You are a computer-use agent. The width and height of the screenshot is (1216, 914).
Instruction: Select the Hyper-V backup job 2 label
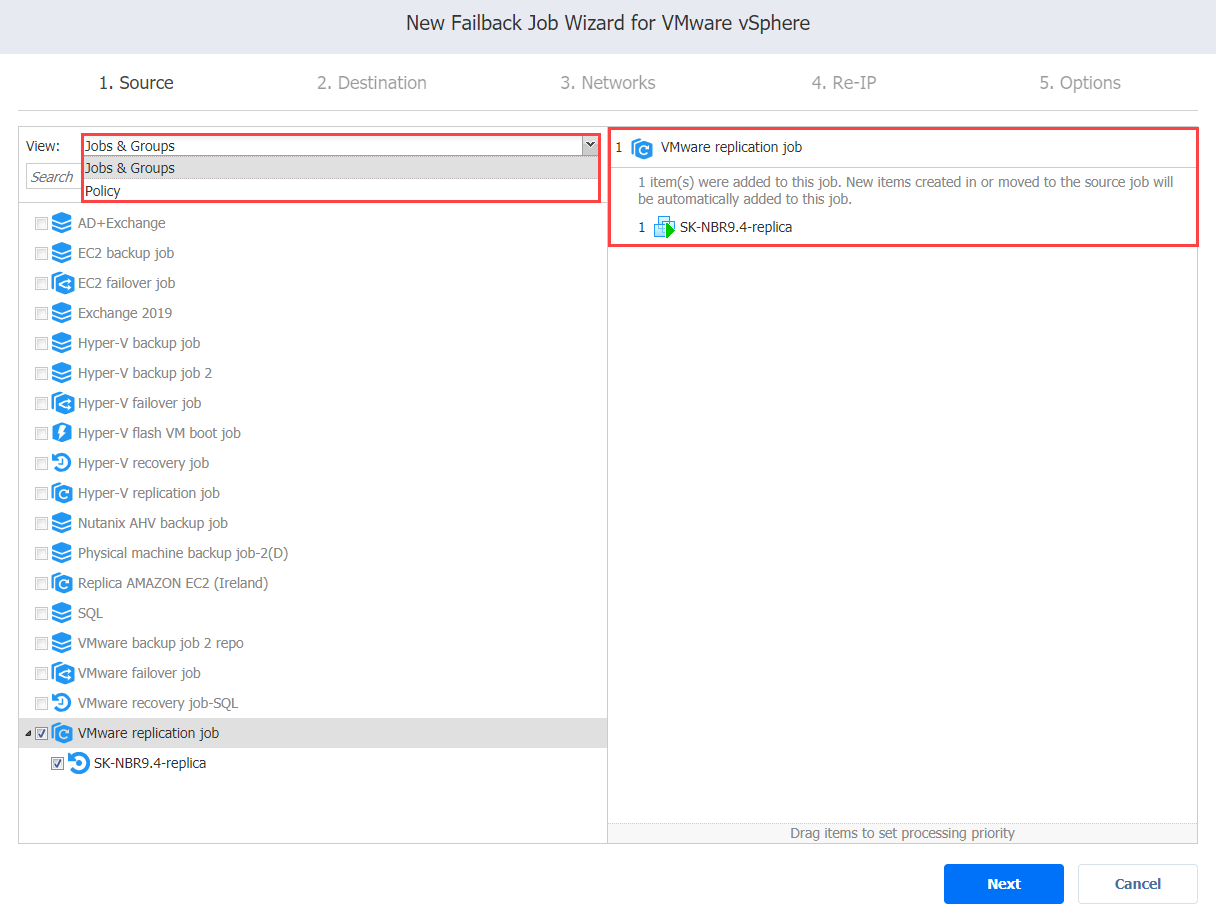pos(145,373)
